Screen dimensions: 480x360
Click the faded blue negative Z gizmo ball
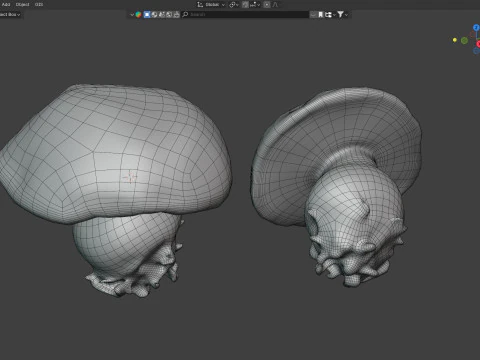[476, 51]
